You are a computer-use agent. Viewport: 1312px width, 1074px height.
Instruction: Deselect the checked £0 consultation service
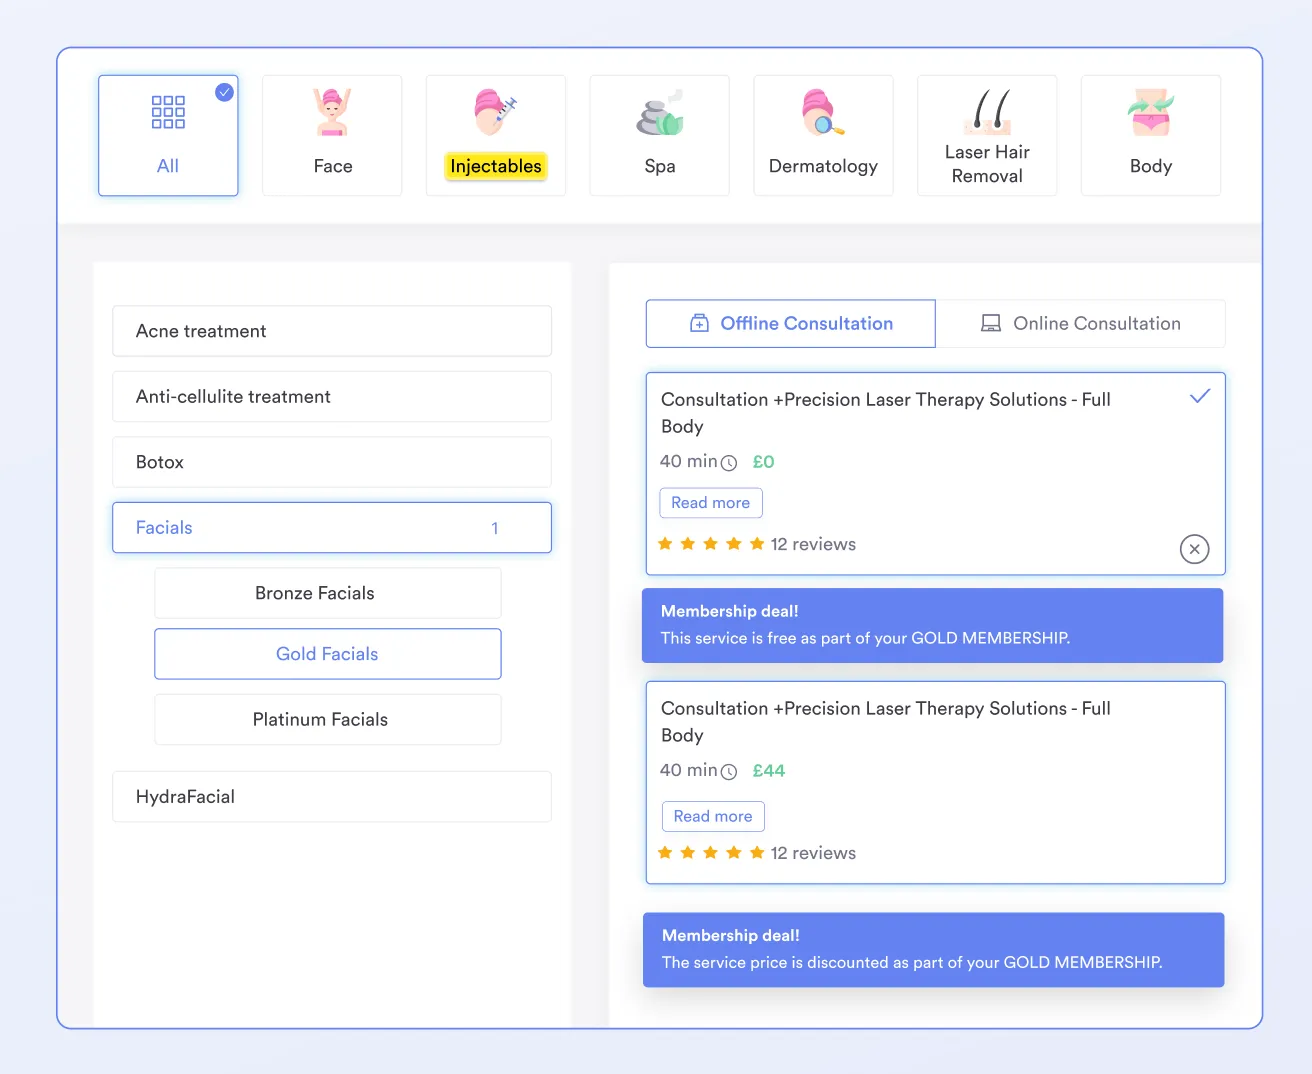tap(1194, 549)
